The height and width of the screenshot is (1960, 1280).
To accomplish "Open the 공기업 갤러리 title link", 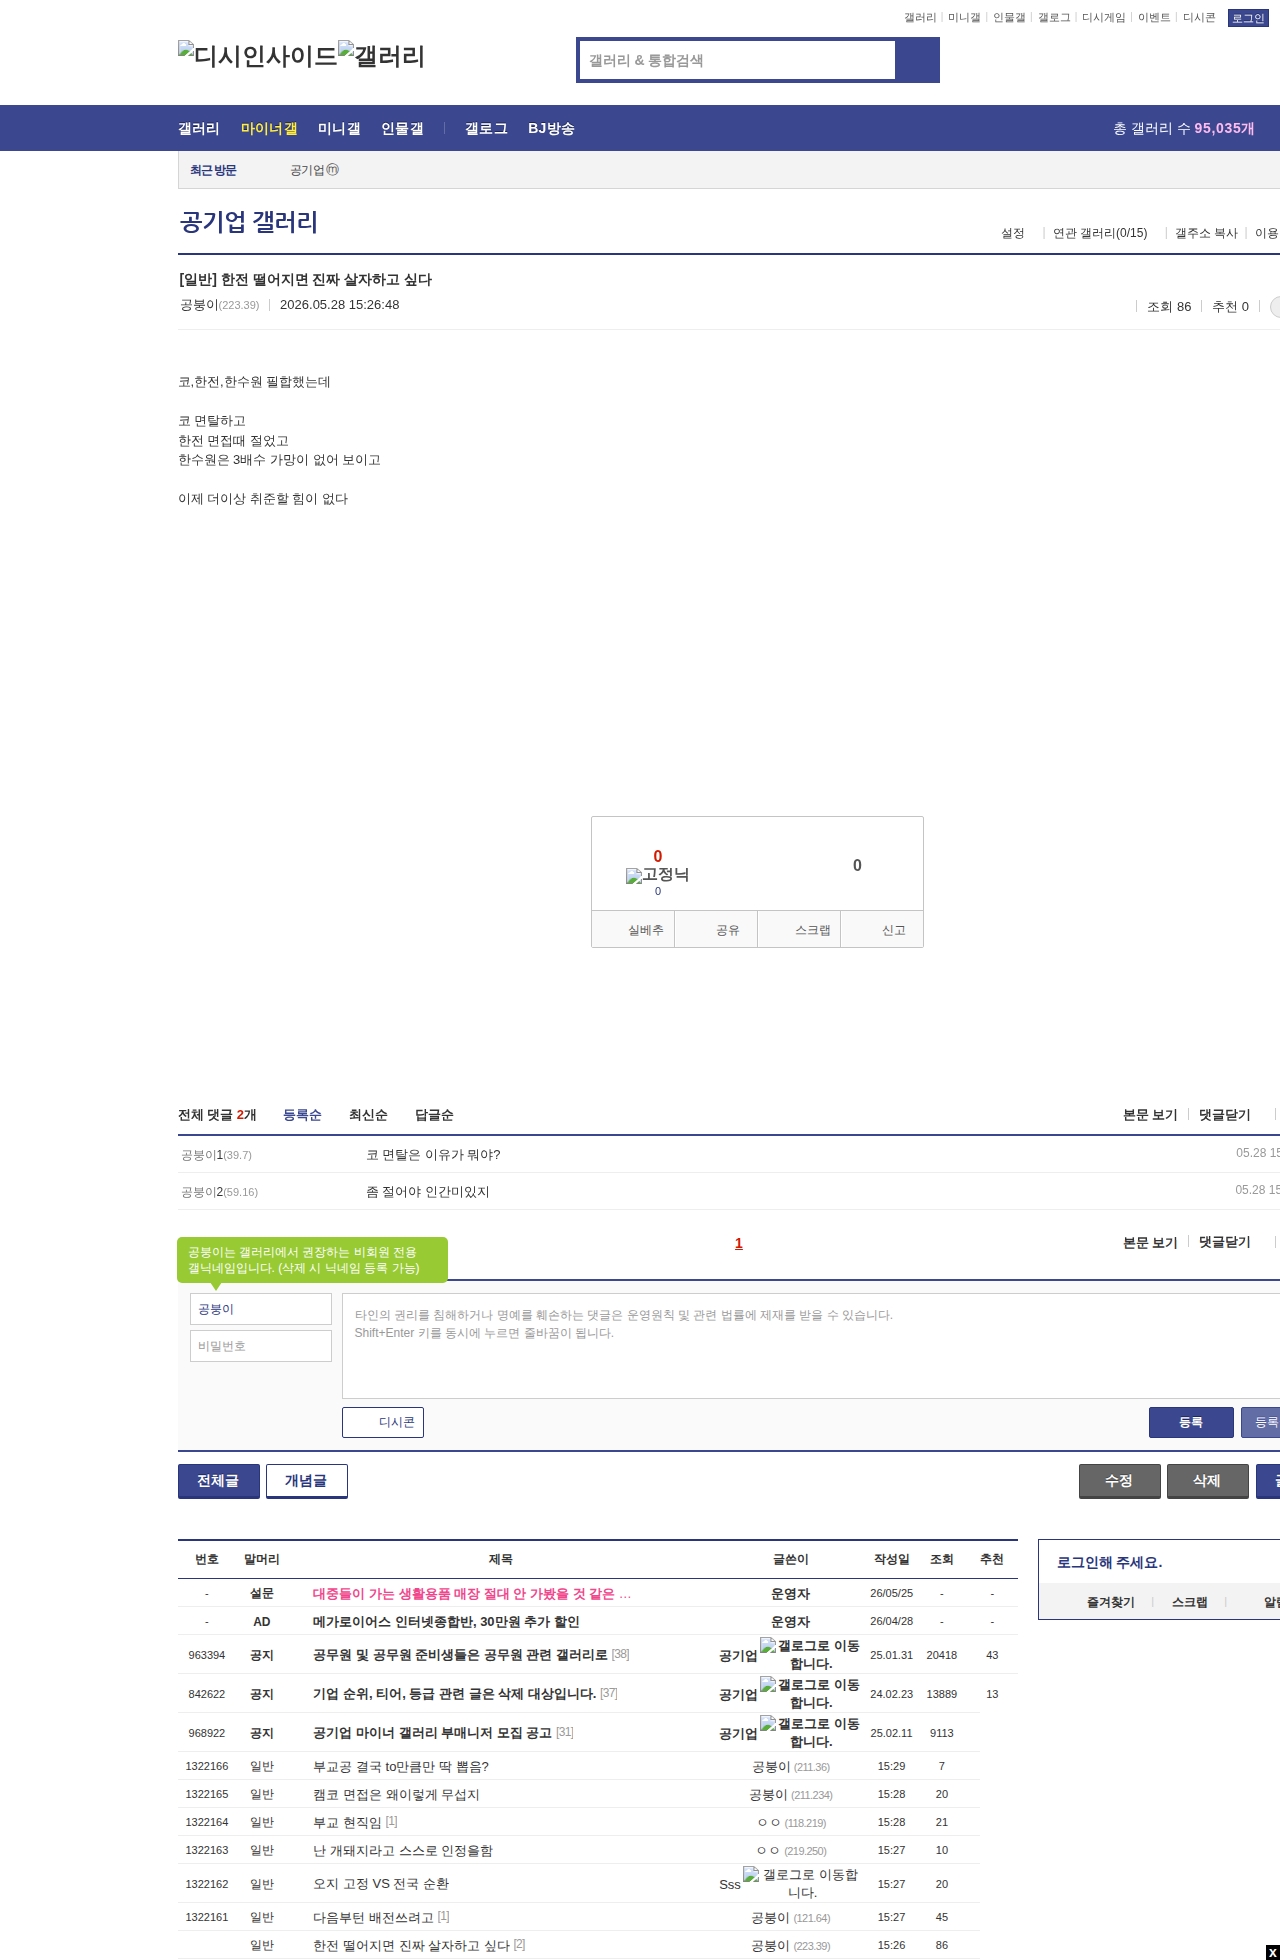I will (248, 222).
